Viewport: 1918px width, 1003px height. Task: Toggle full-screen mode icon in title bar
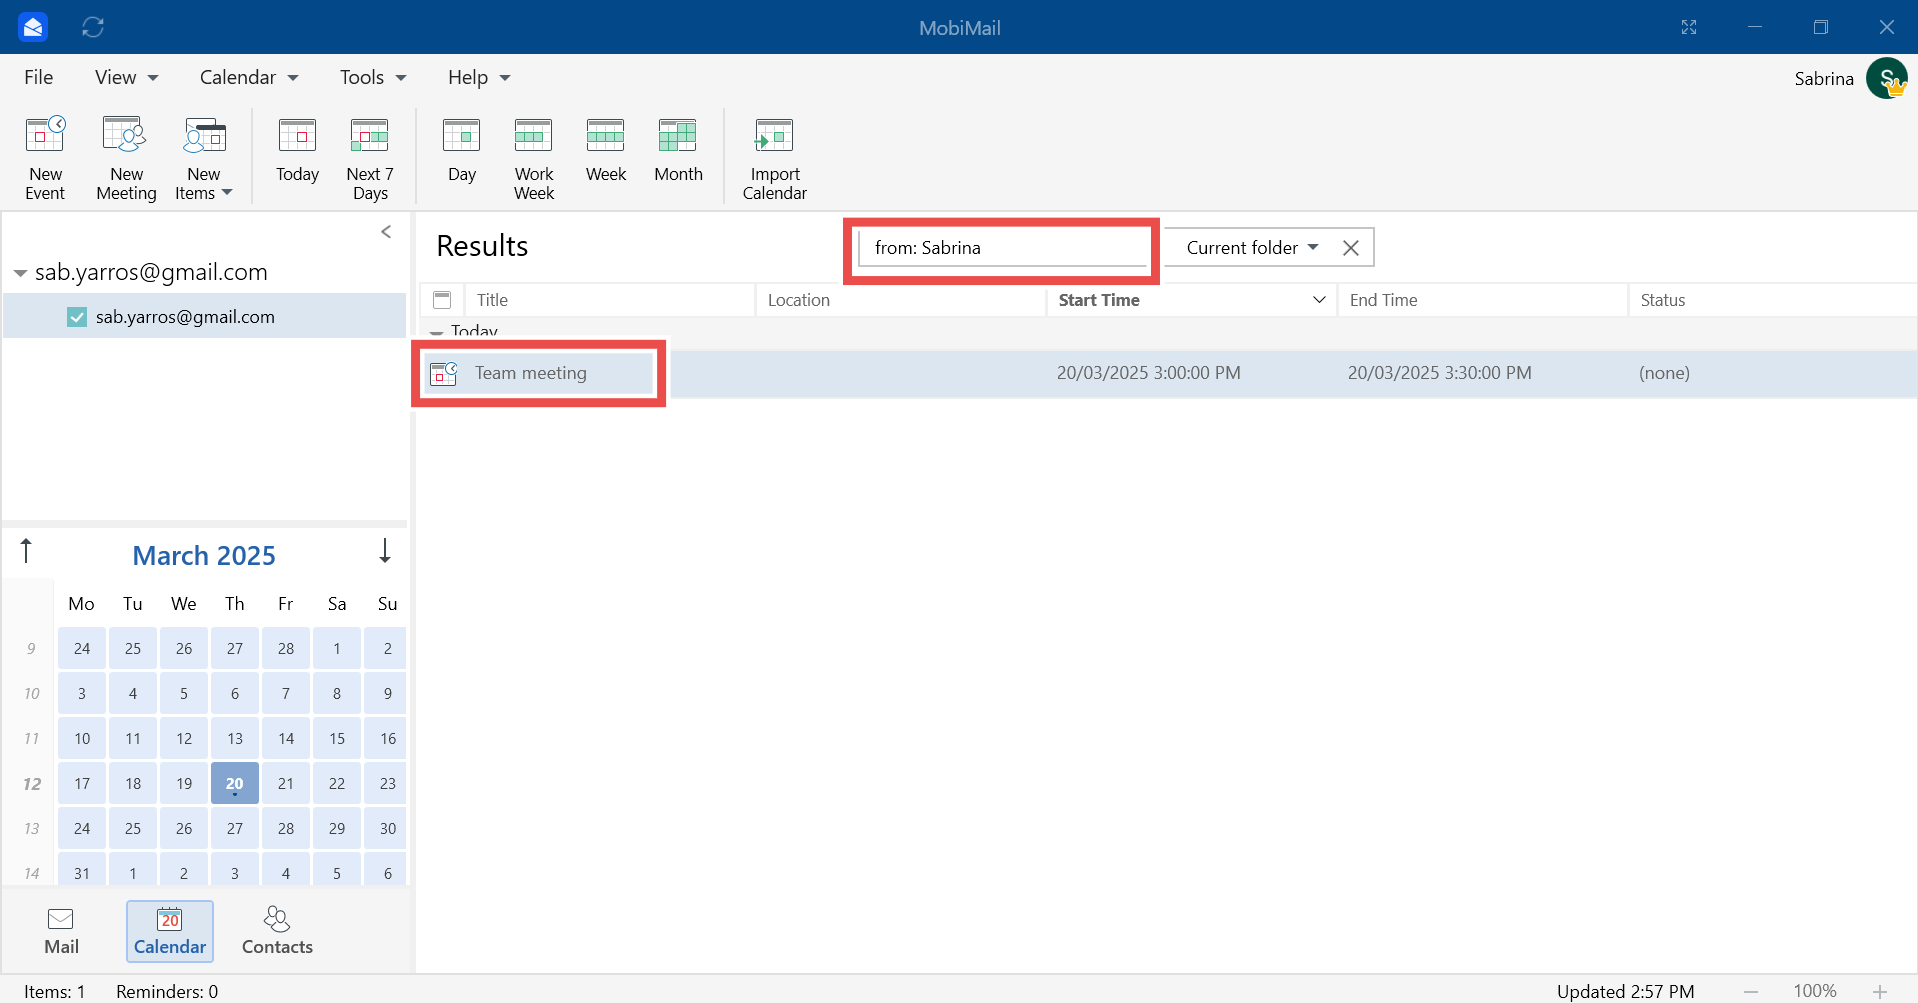(x=1689, y=27)
